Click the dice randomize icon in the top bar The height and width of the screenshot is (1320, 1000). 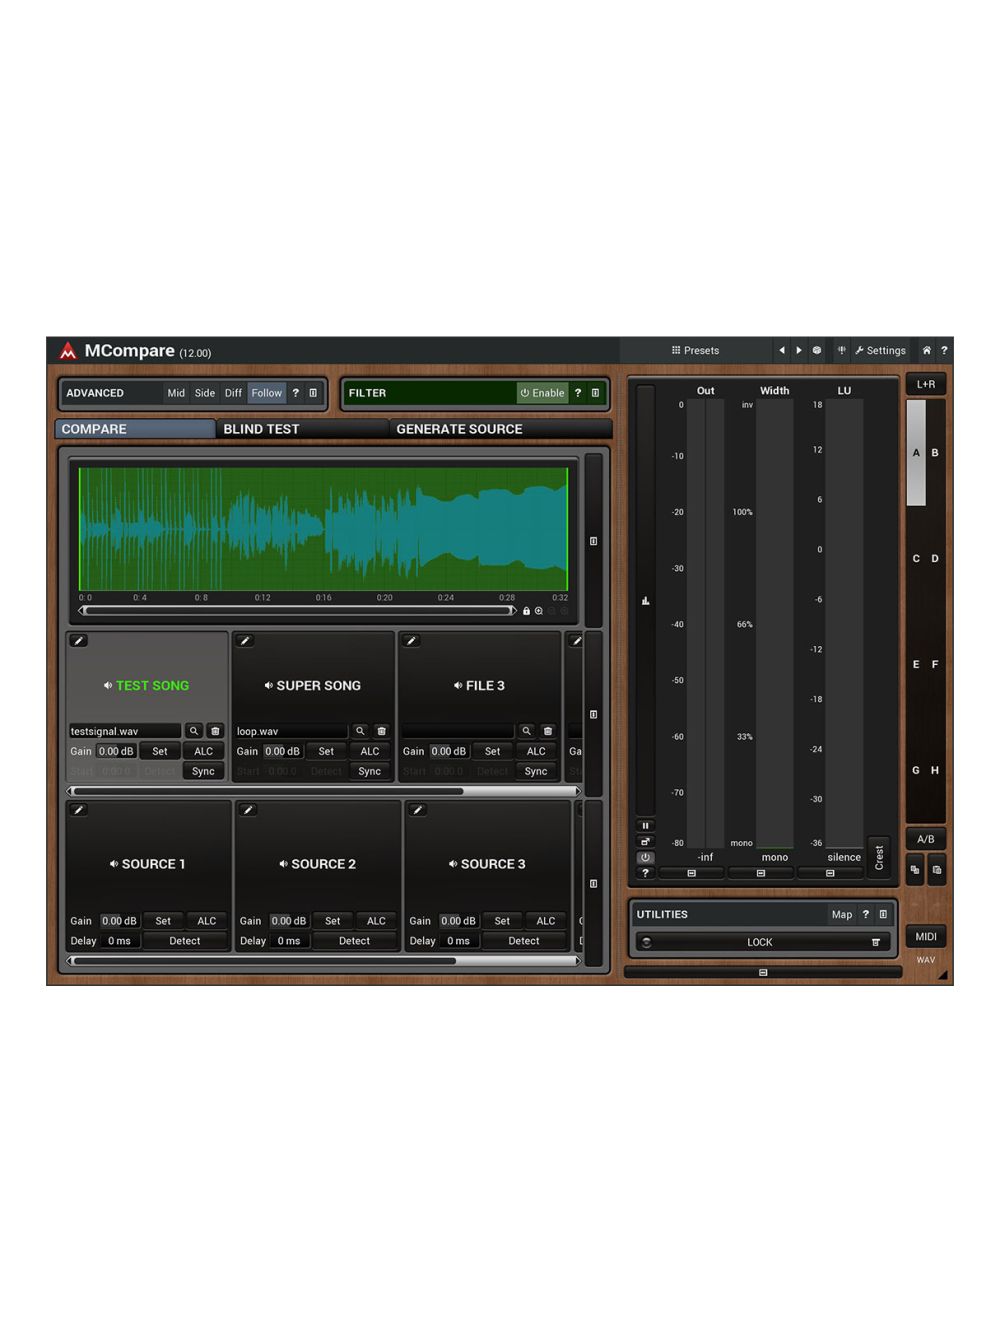pos(817,350)
